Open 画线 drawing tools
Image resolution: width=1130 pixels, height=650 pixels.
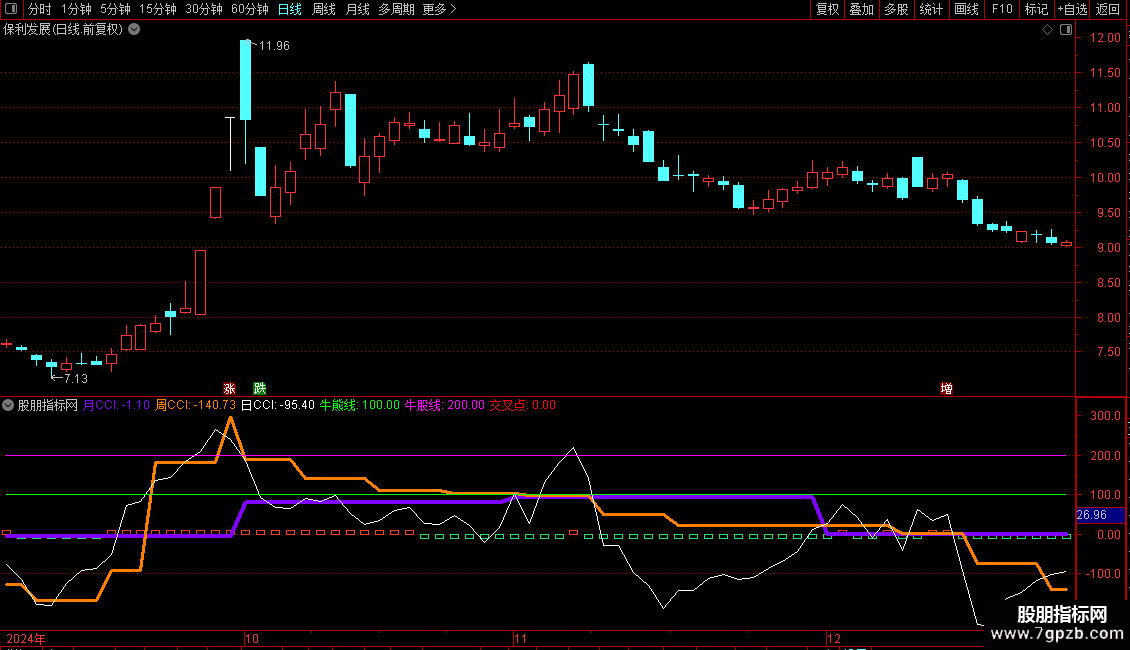[966, 10]
